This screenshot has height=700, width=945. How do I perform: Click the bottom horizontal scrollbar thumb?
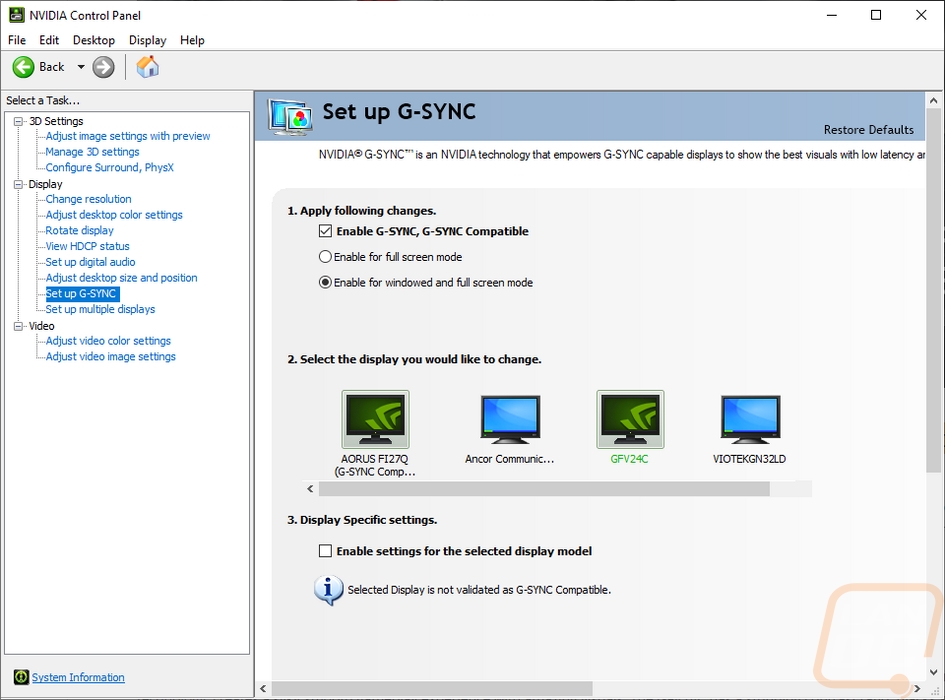[432, 689]
